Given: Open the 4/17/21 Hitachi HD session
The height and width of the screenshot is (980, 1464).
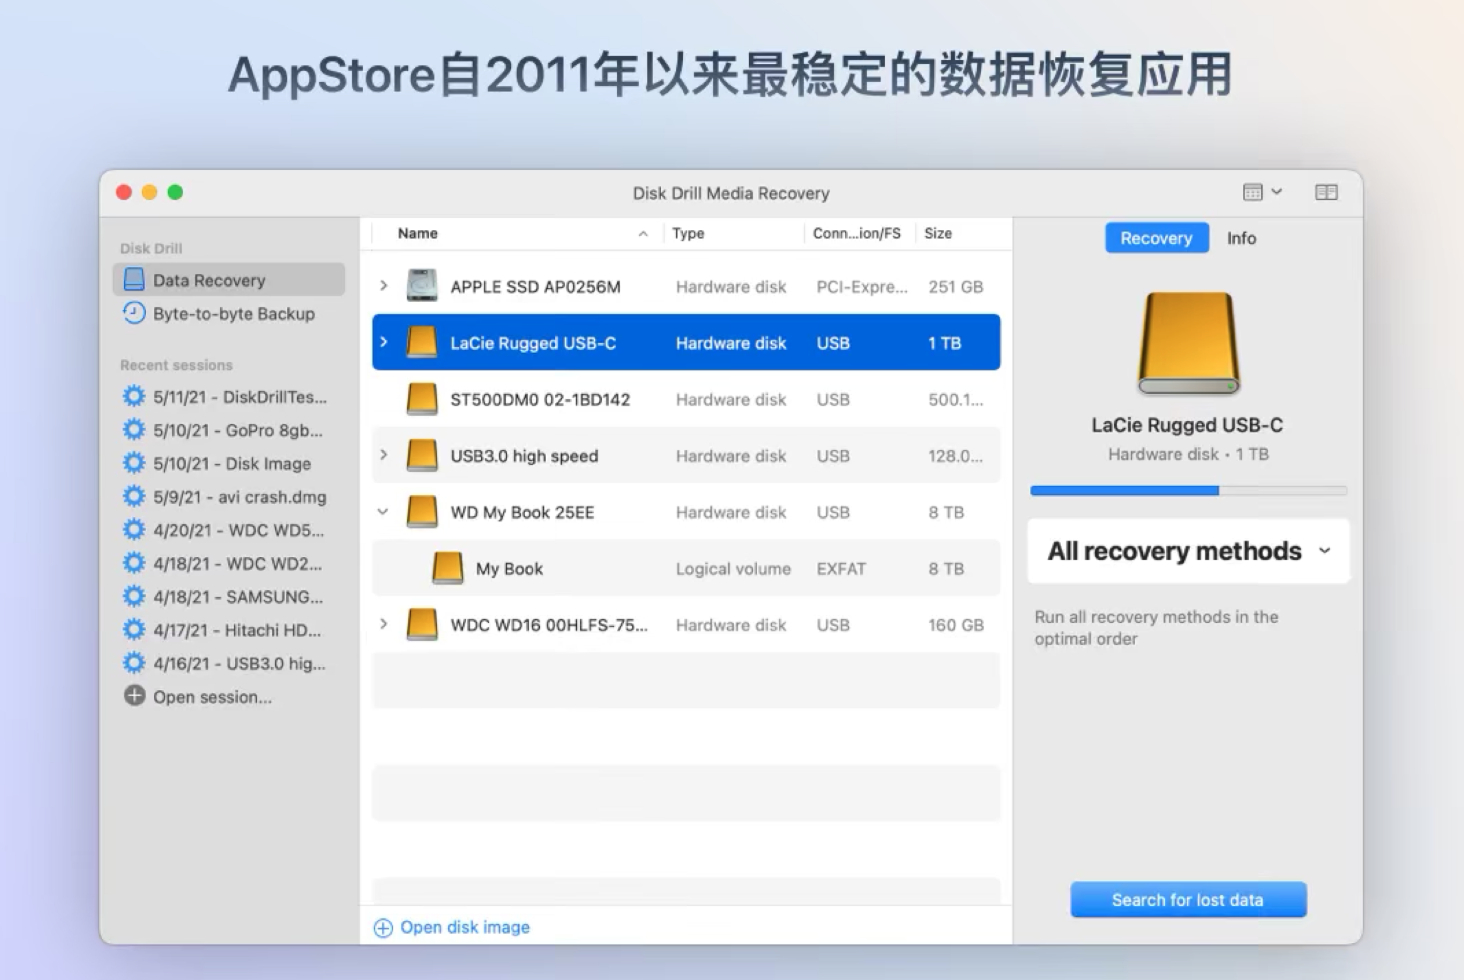Looking at the screenshot, I should tap(238, 630).
